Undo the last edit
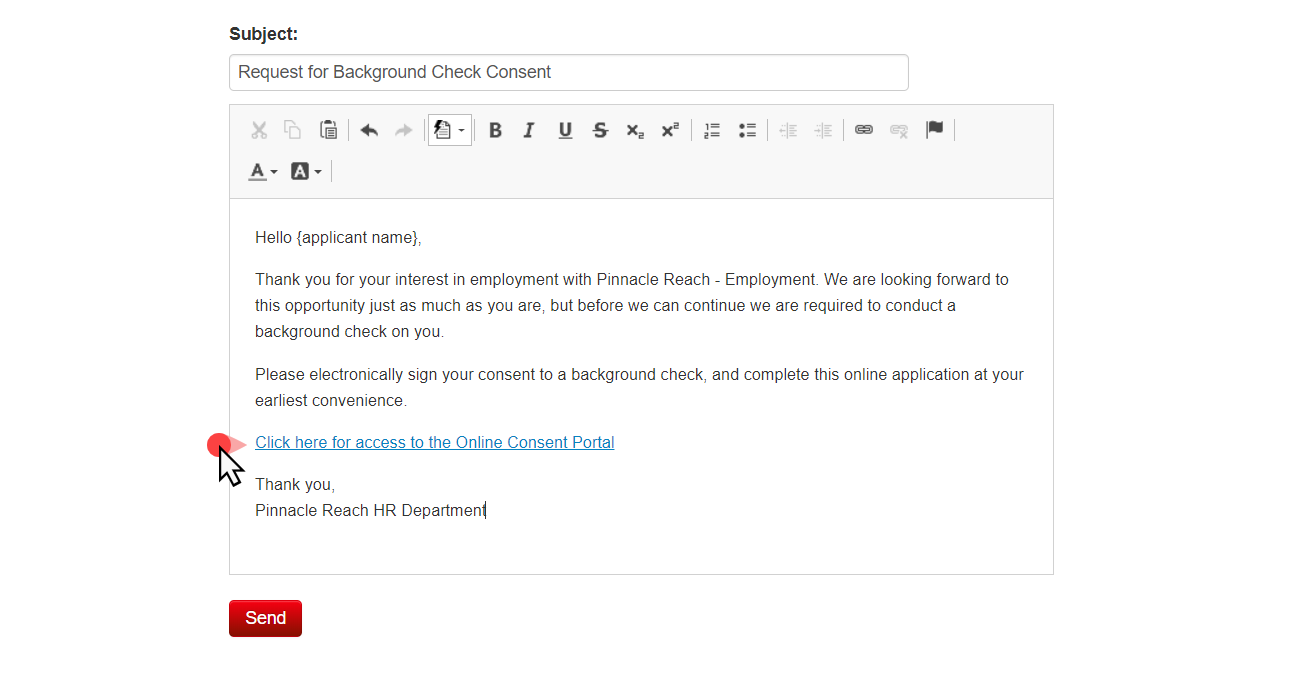This screenshot has width=1306, height=683. click(368, 130)
